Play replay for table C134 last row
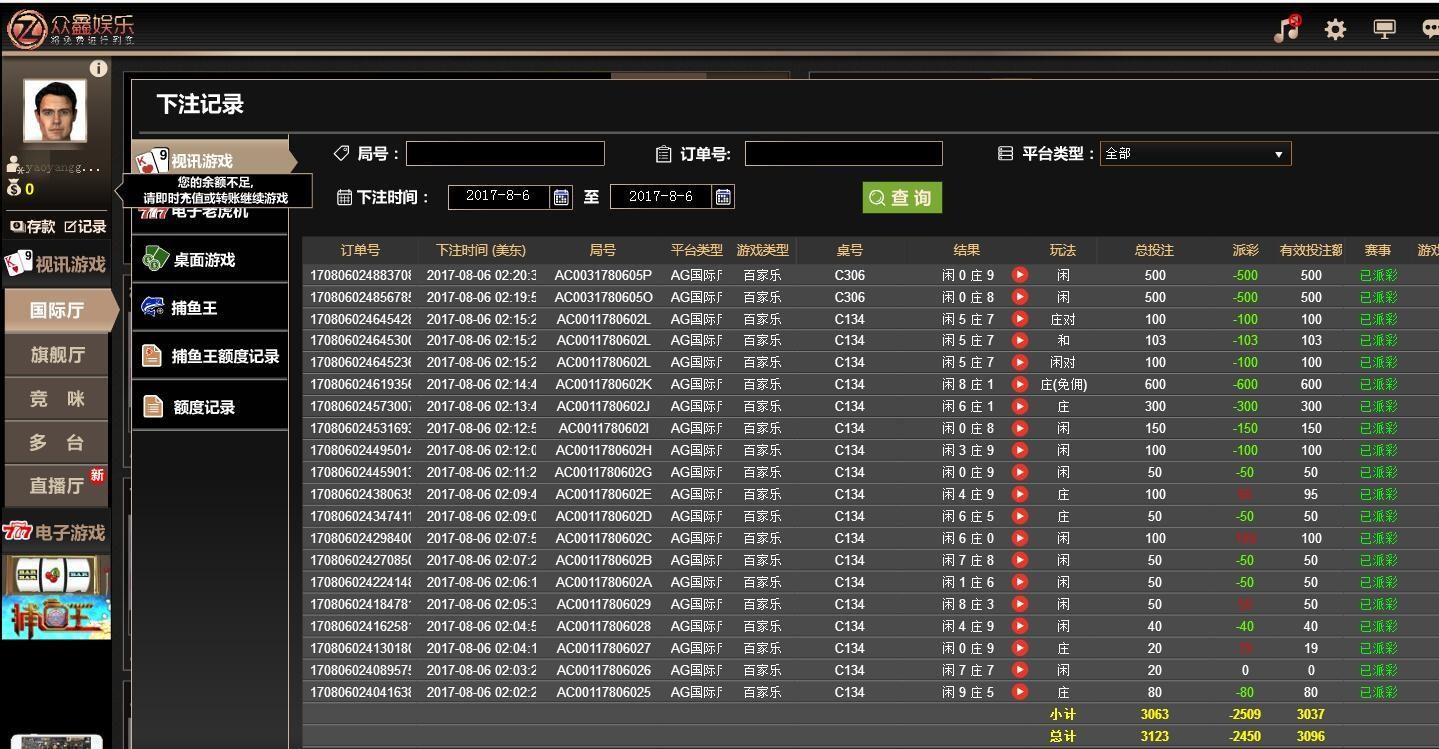 (1019, 692)
